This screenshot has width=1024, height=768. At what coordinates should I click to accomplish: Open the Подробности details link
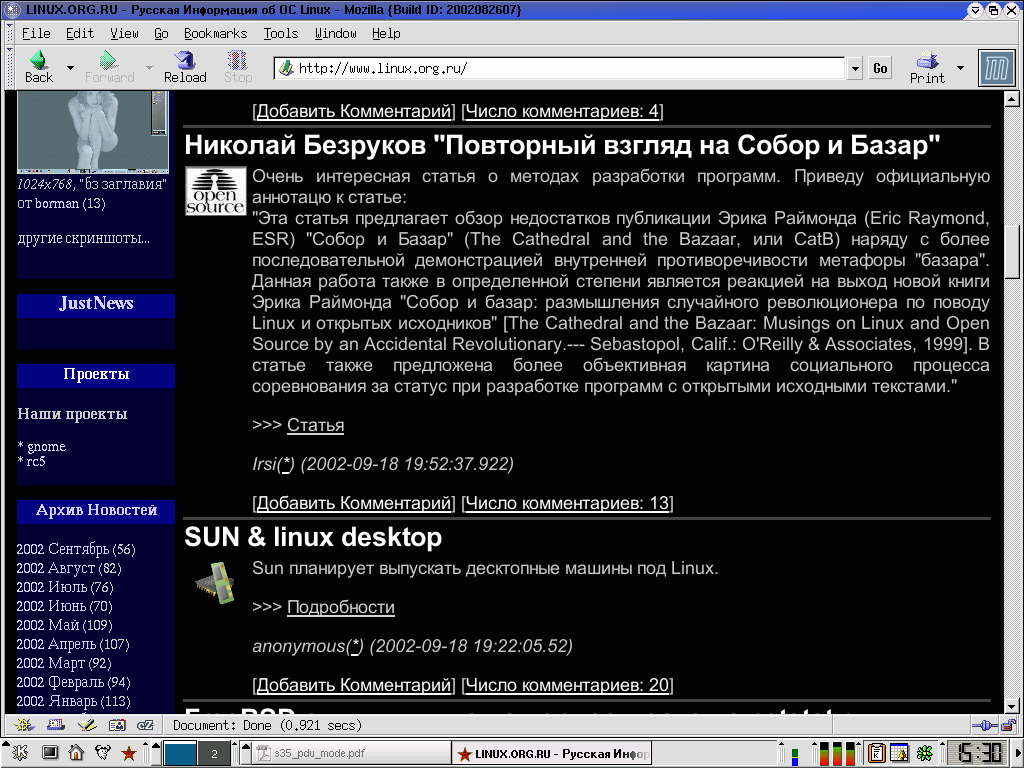[x=341, y=607]
